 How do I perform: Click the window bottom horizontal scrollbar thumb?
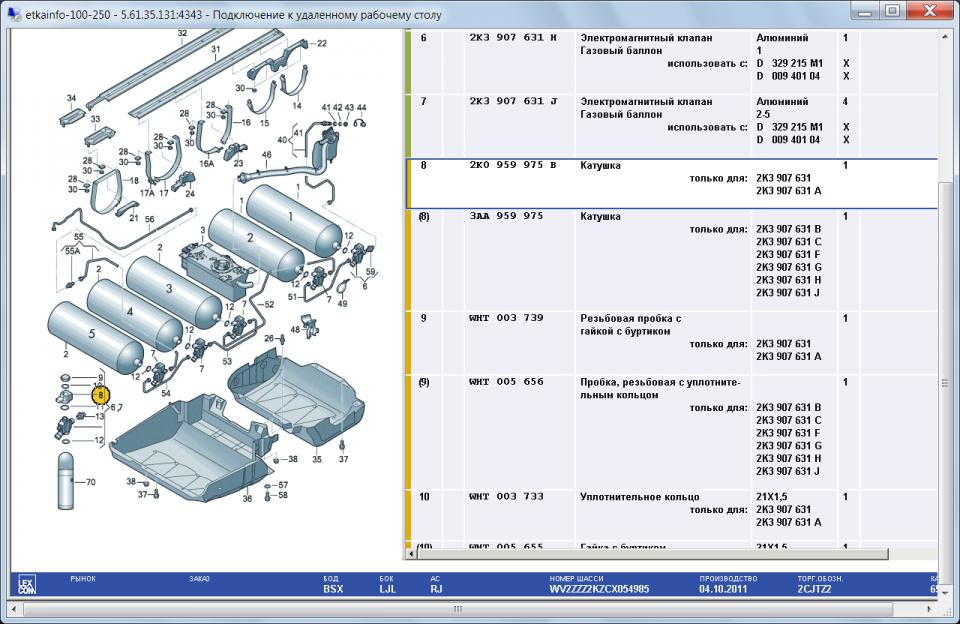pyautogui.click(x=457, y=609)
